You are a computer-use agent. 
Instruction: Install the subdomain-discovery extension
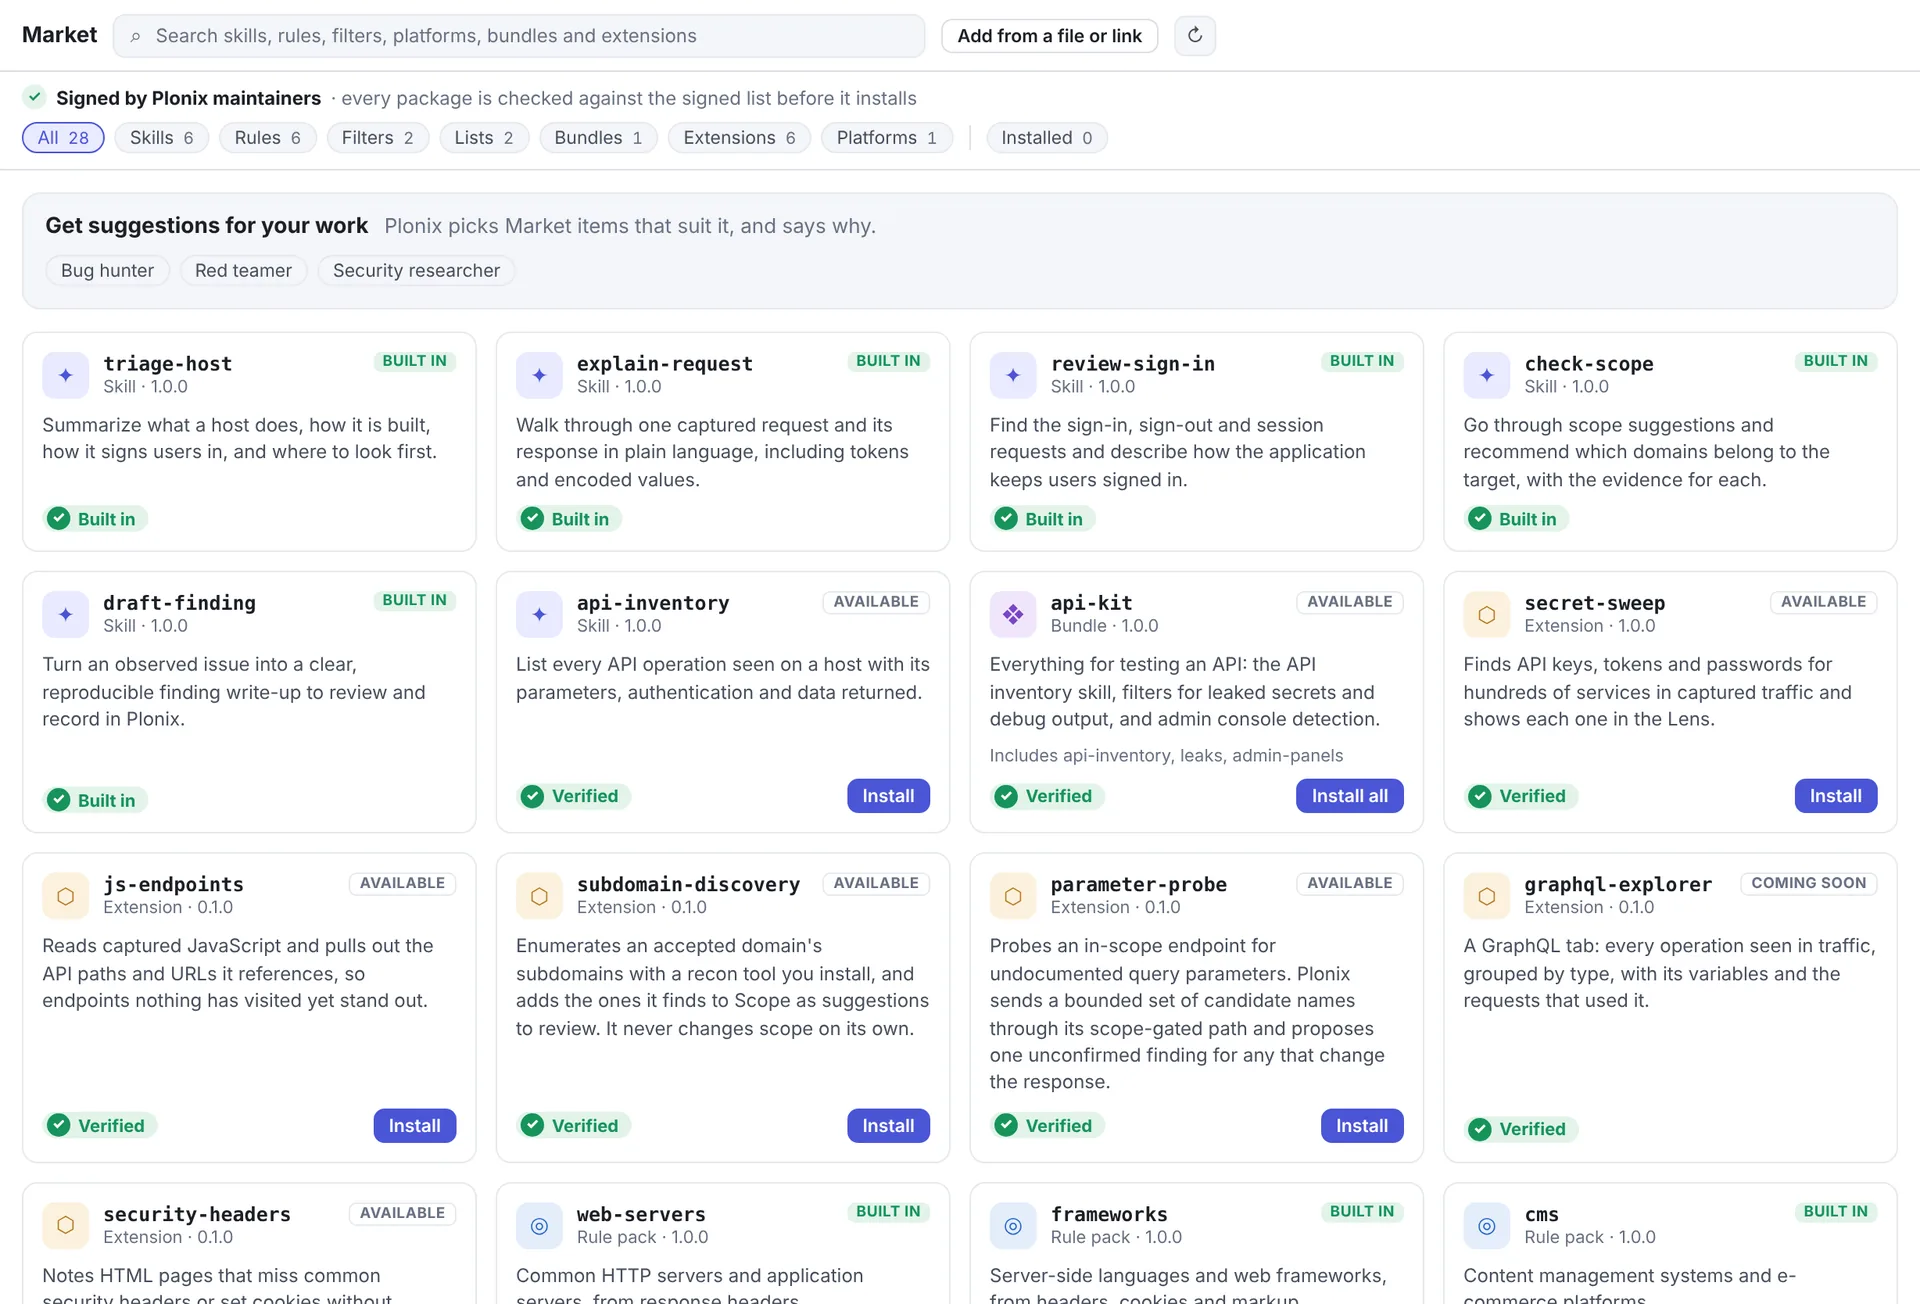[888, 1126]
